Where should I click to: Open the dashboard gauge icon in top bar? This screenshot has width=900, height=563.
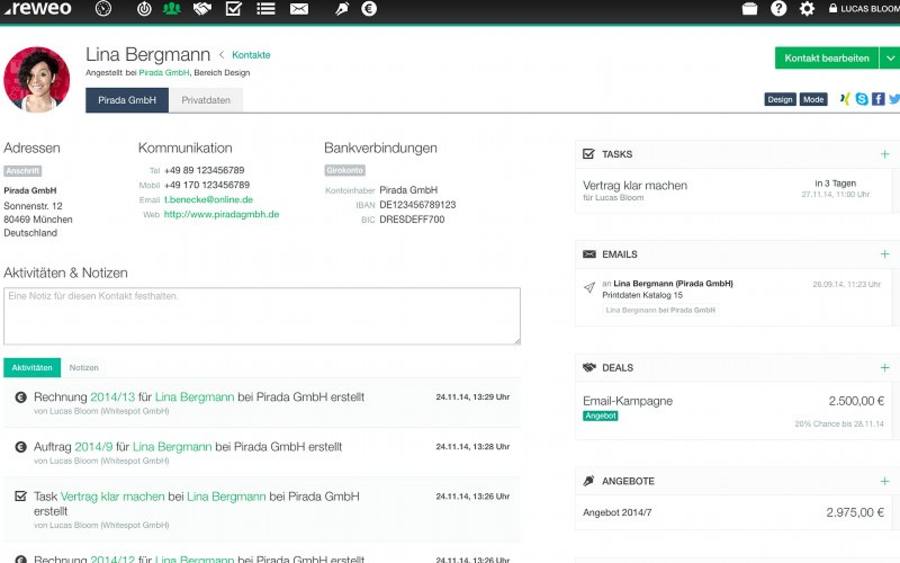(103, 9)
